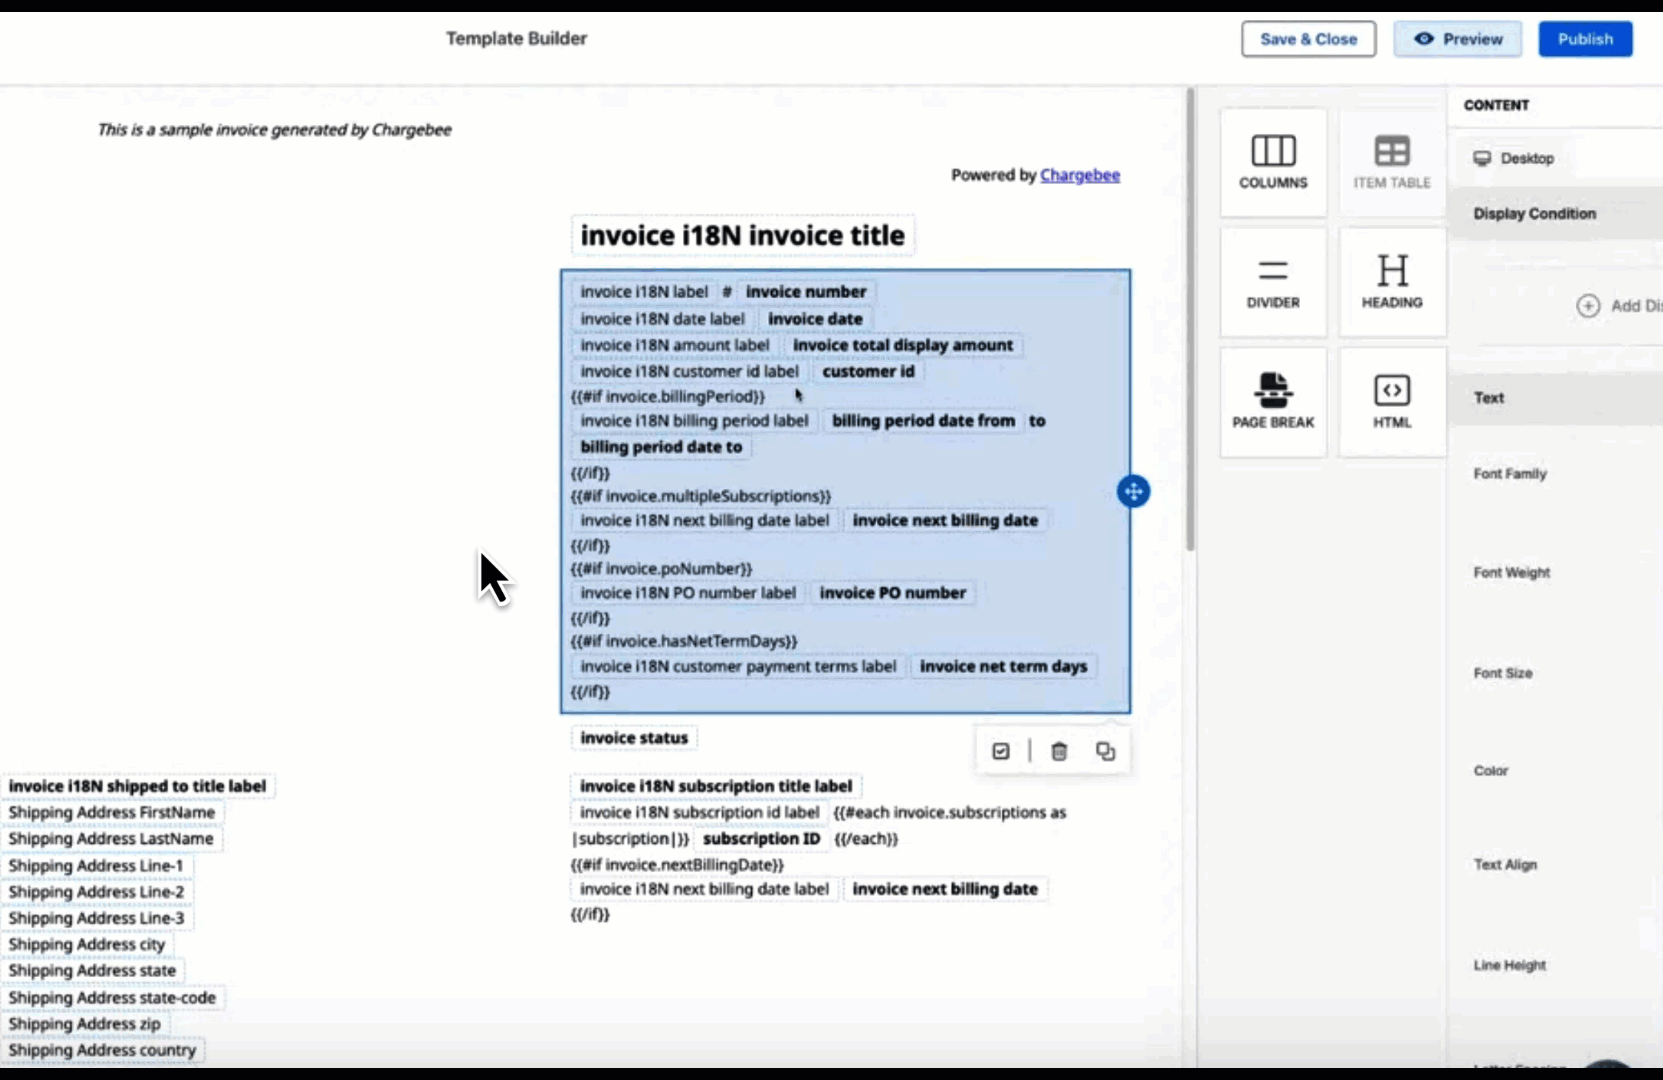Screen dimensions: 1663x1080
Task: Expand the Display Condition section
Action: [x=1534, y=214]
